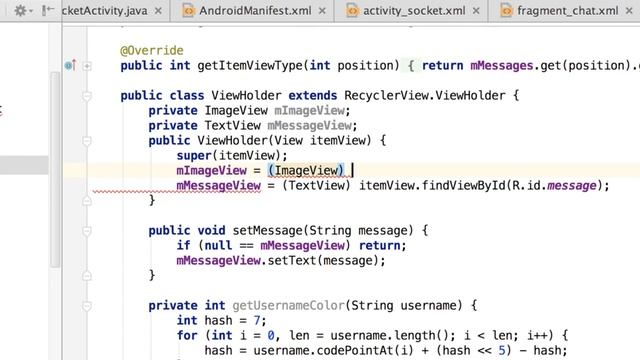Close the cketActivity.java tab
Image resolution: width=640 pixels, height=360 pixels.
click(x=158, y=11)
